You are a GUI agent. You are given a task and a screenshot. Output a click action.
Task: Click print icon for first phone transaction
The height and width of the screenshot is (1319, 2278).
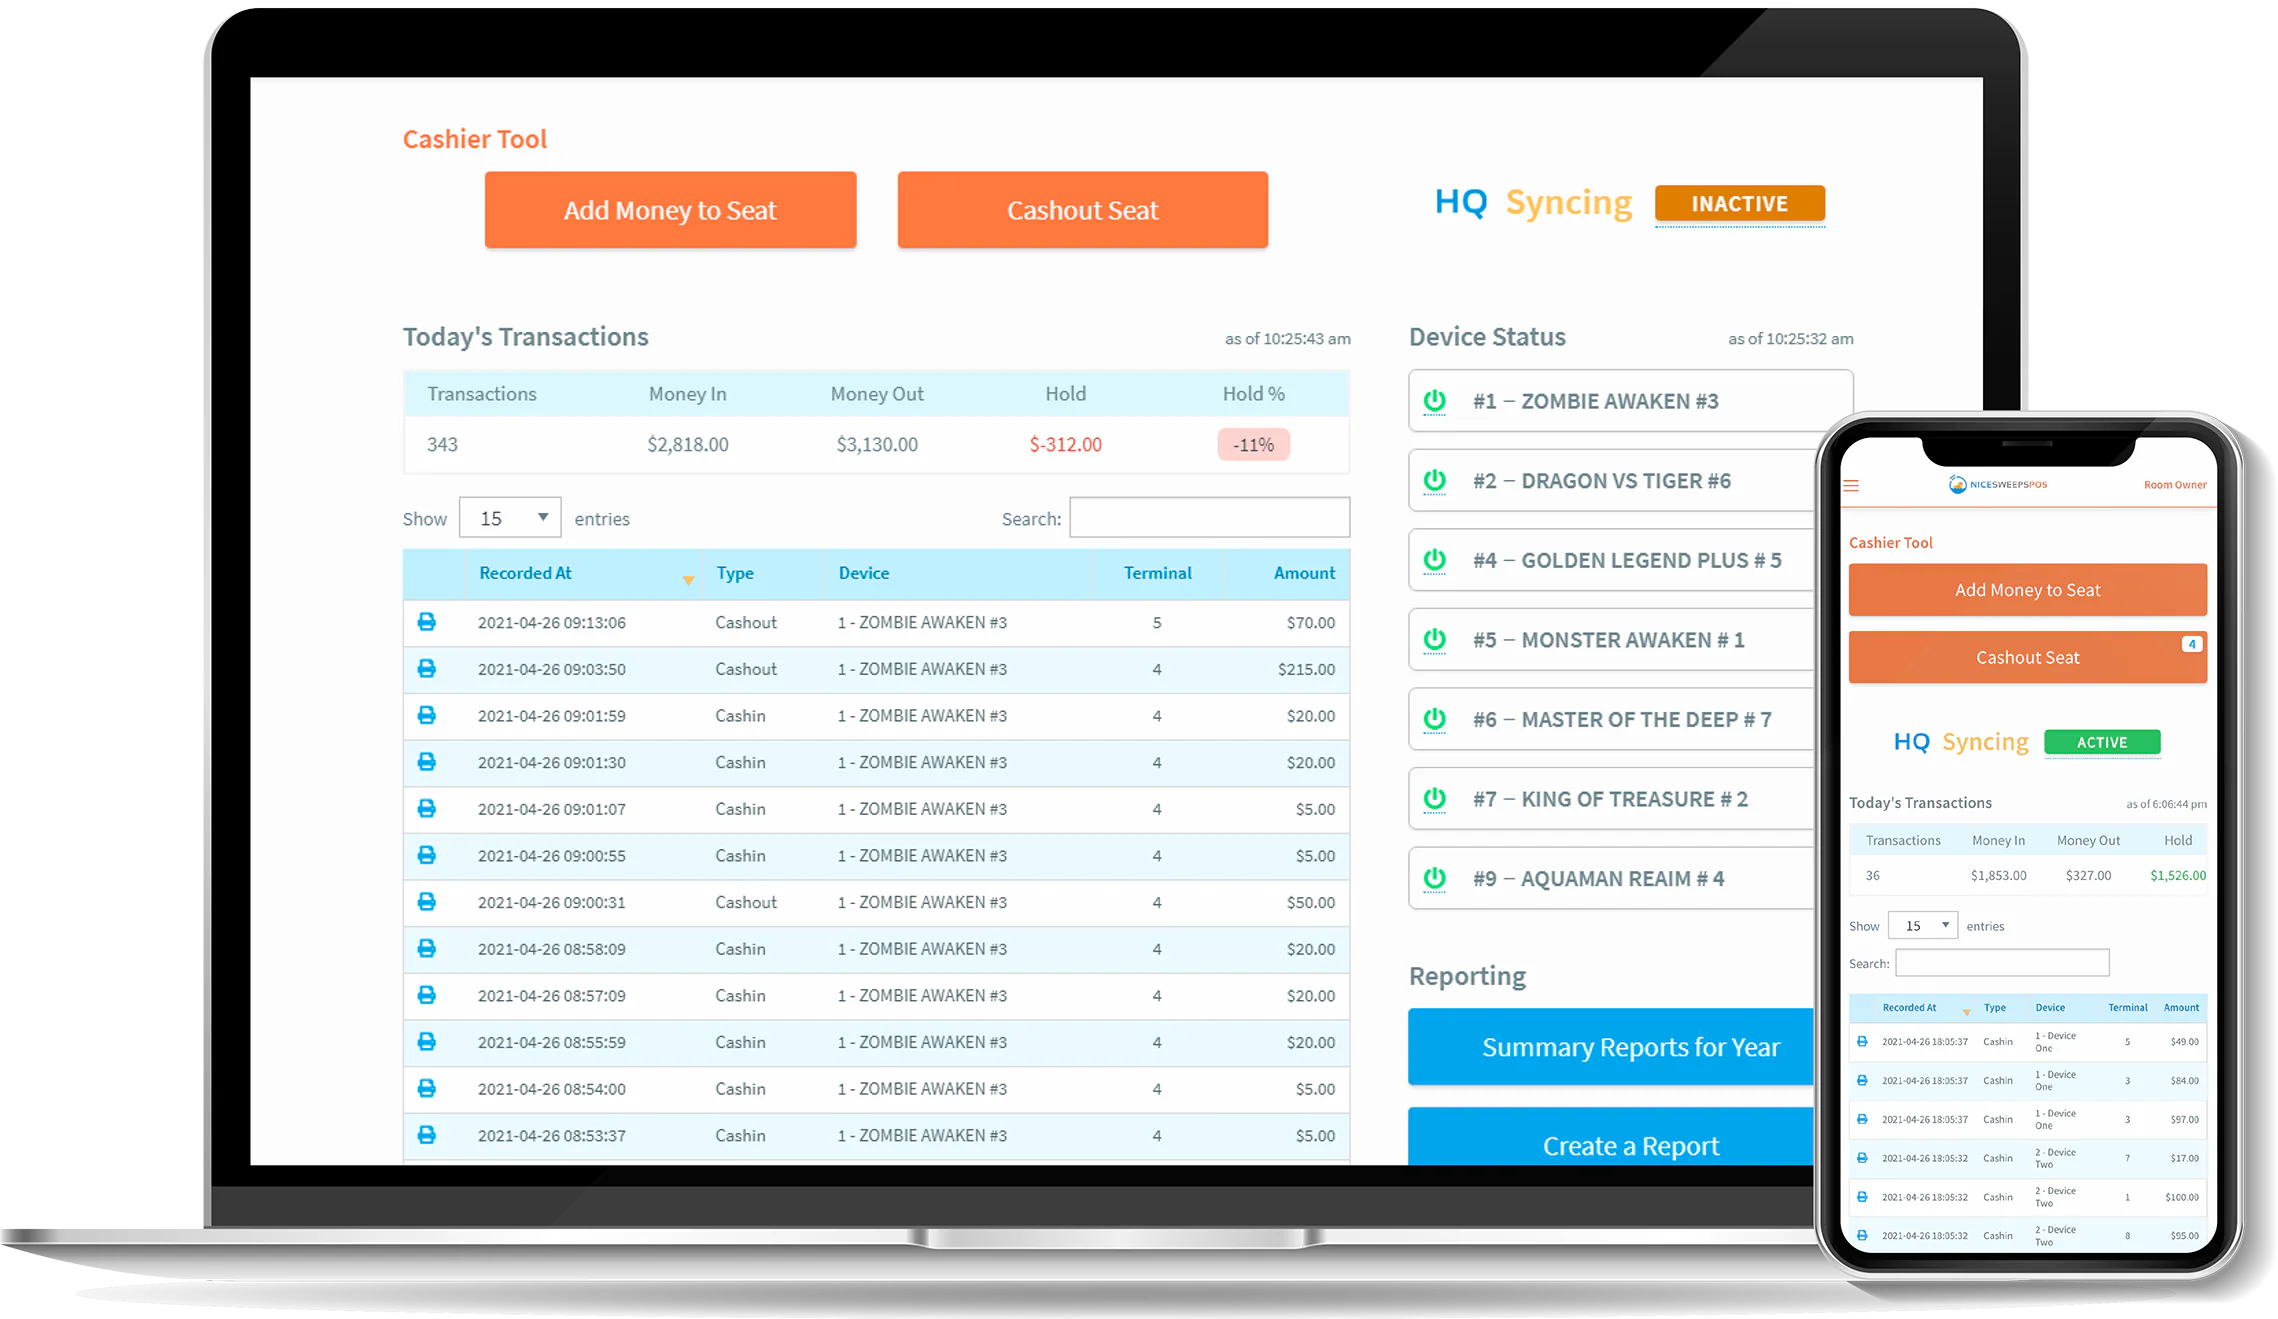pyautogui.click(x=1862, y=1041)
